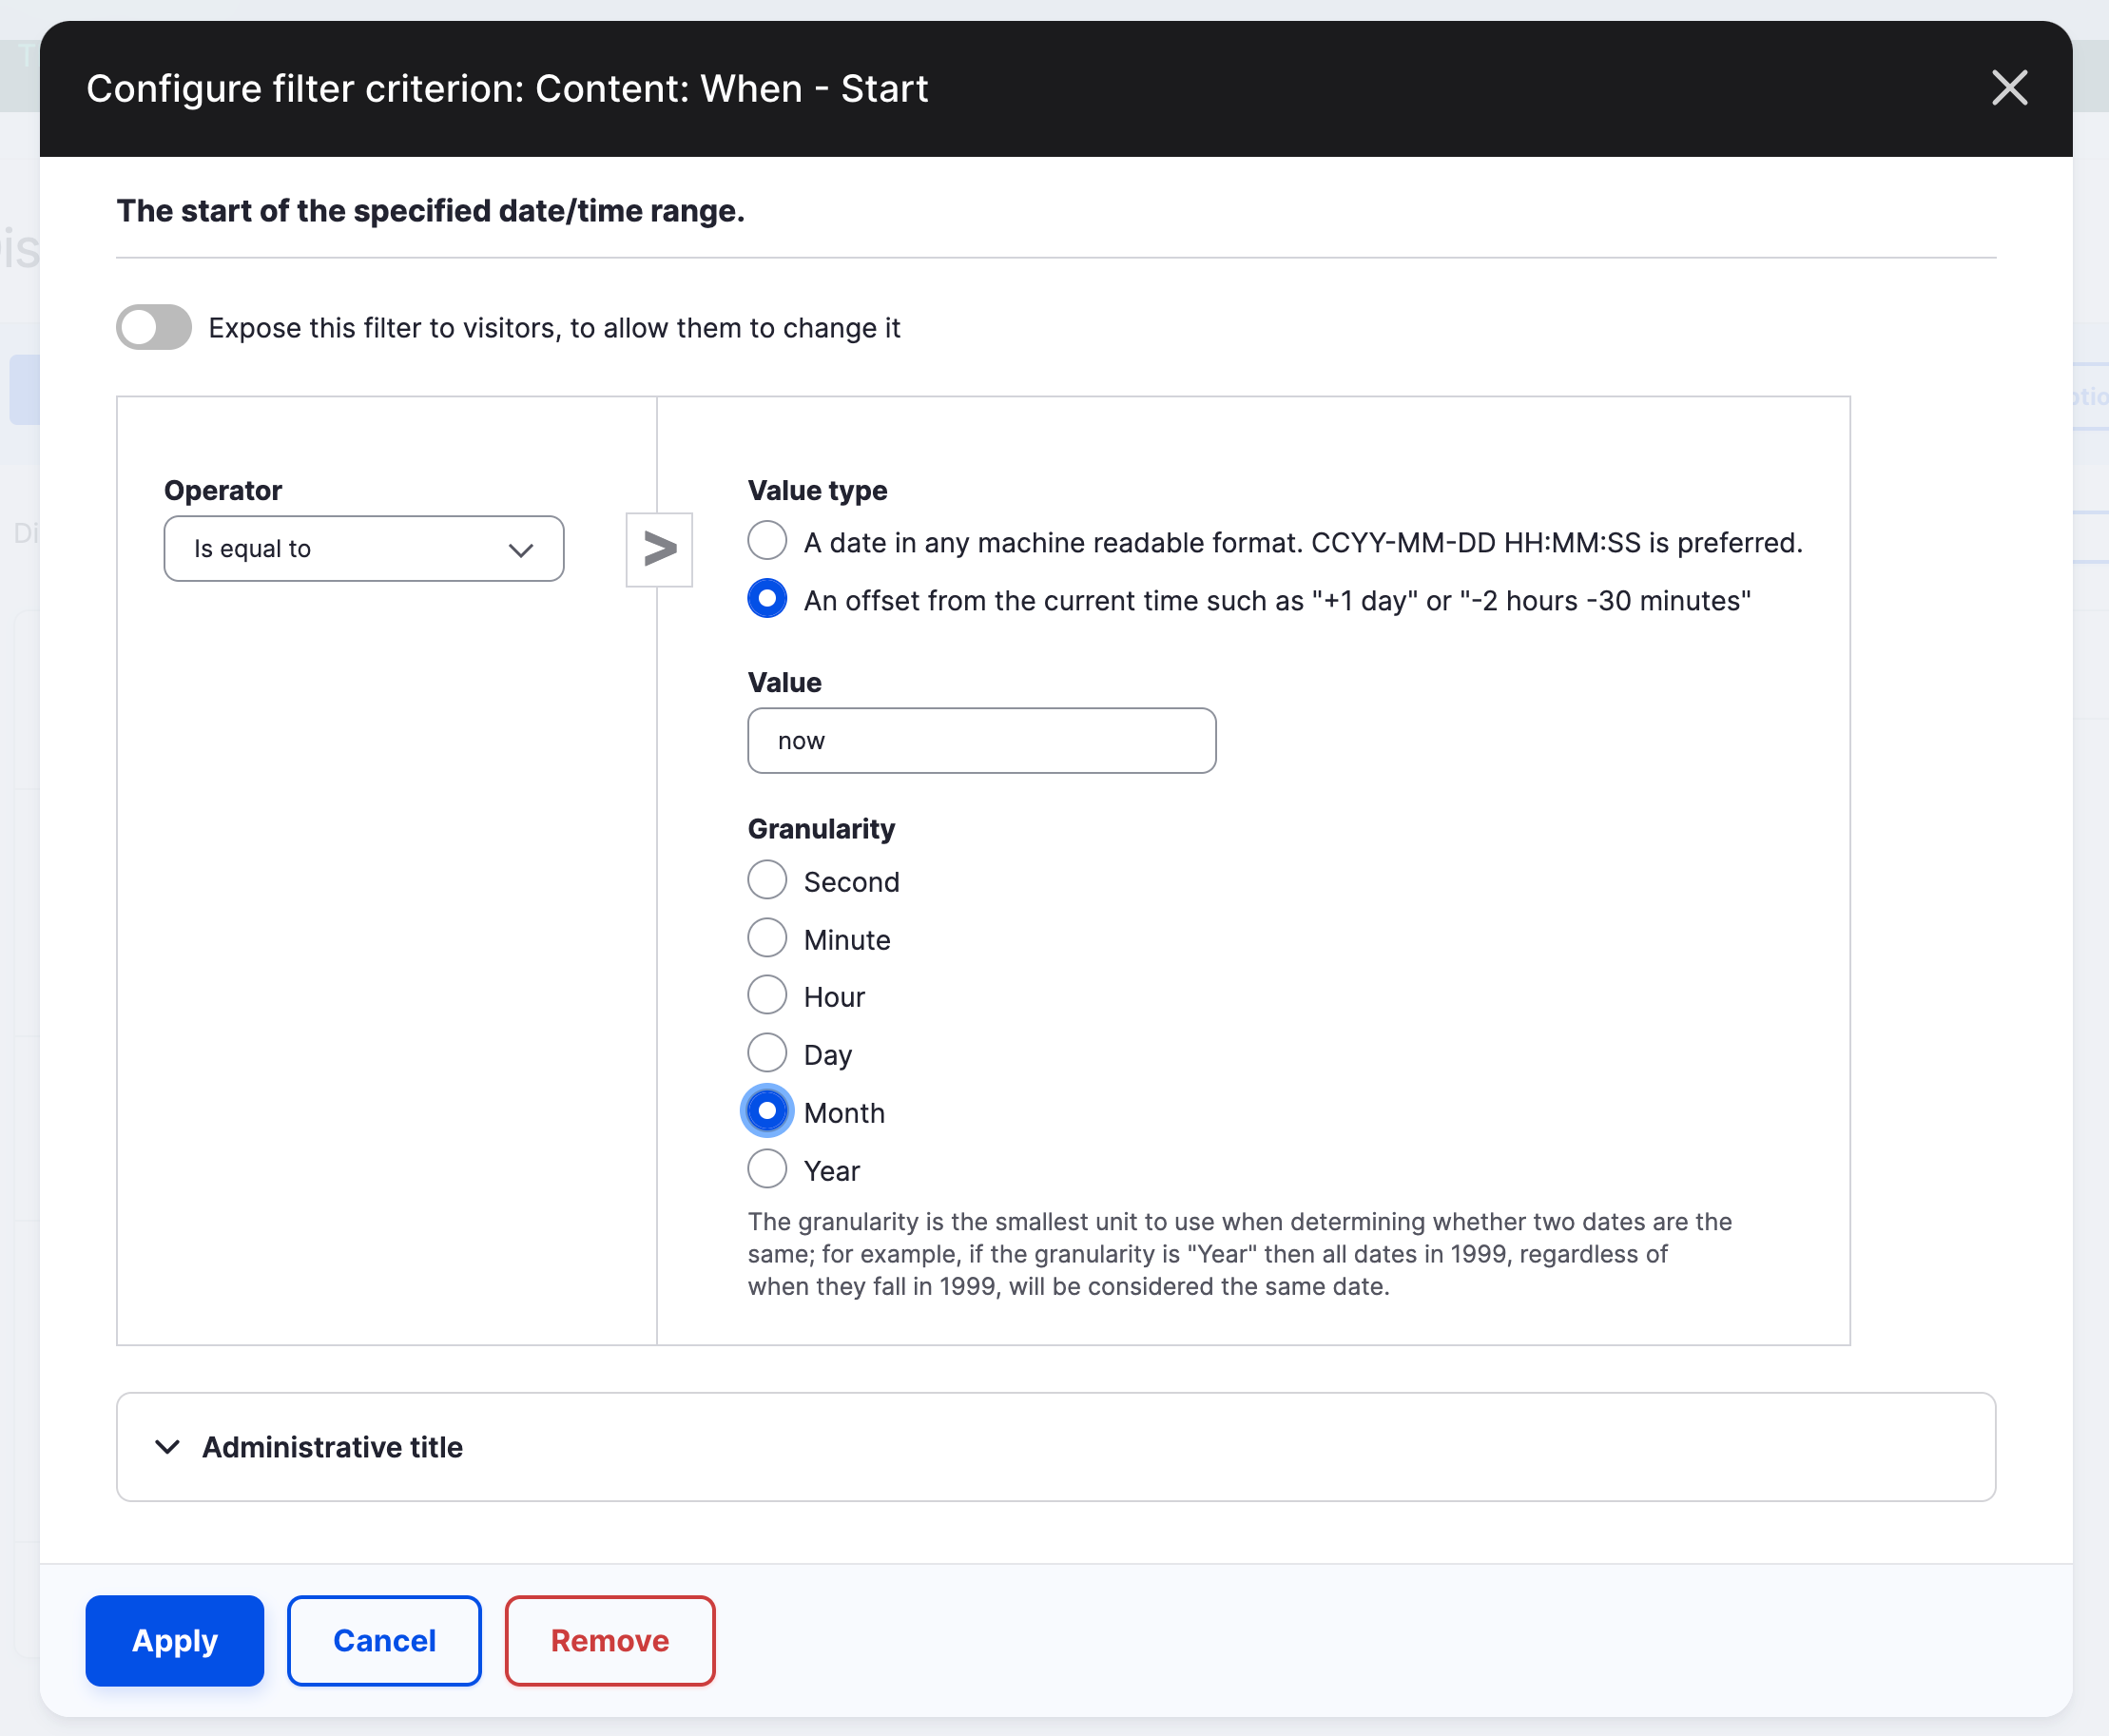The width and height of the screenshot is (2109, 1736).
Task: Set granularity to Minute
Action: tap(766, 937)
